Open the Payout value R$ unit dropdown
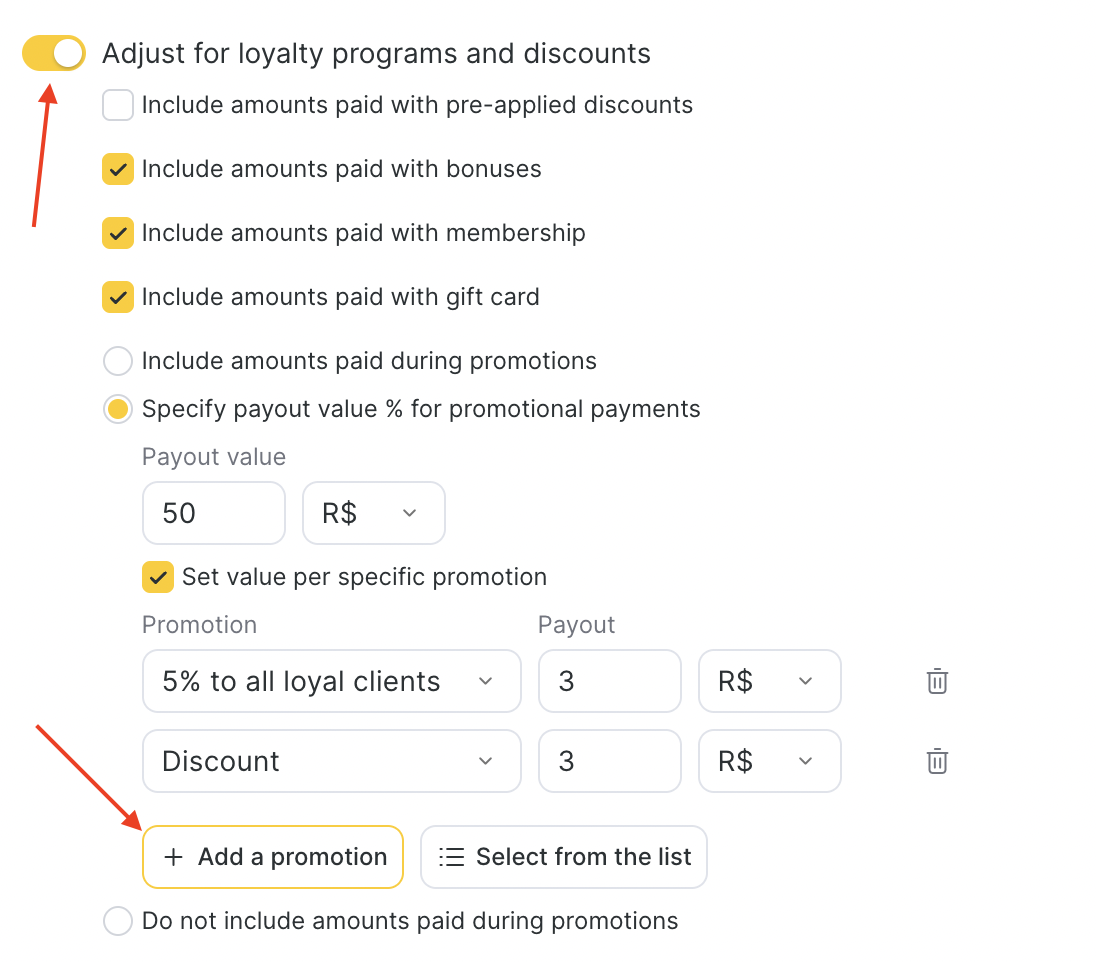1096x962 pixels. pos(373,512)
